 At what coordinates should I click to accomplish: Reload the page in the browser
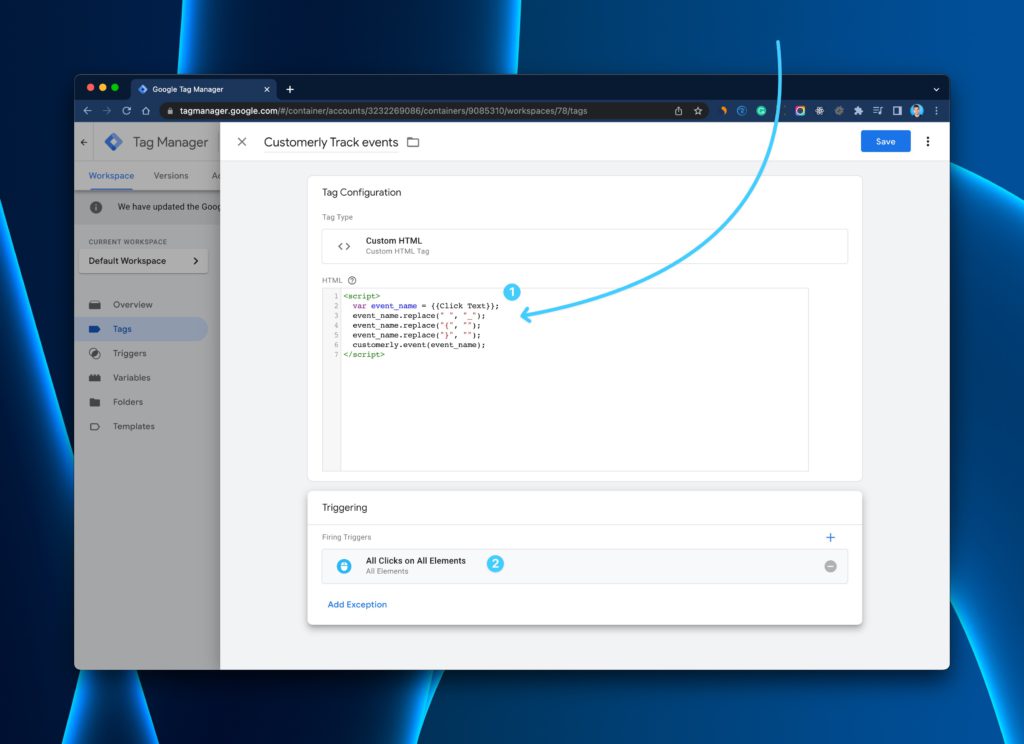click(x=127, y=111)
